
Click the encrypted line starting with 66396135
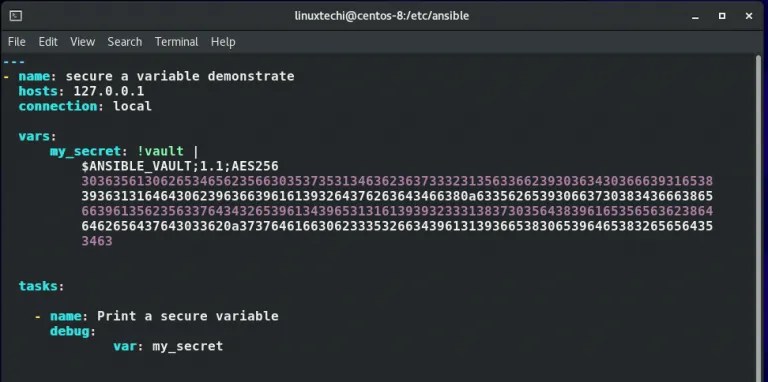pos(397,212)
